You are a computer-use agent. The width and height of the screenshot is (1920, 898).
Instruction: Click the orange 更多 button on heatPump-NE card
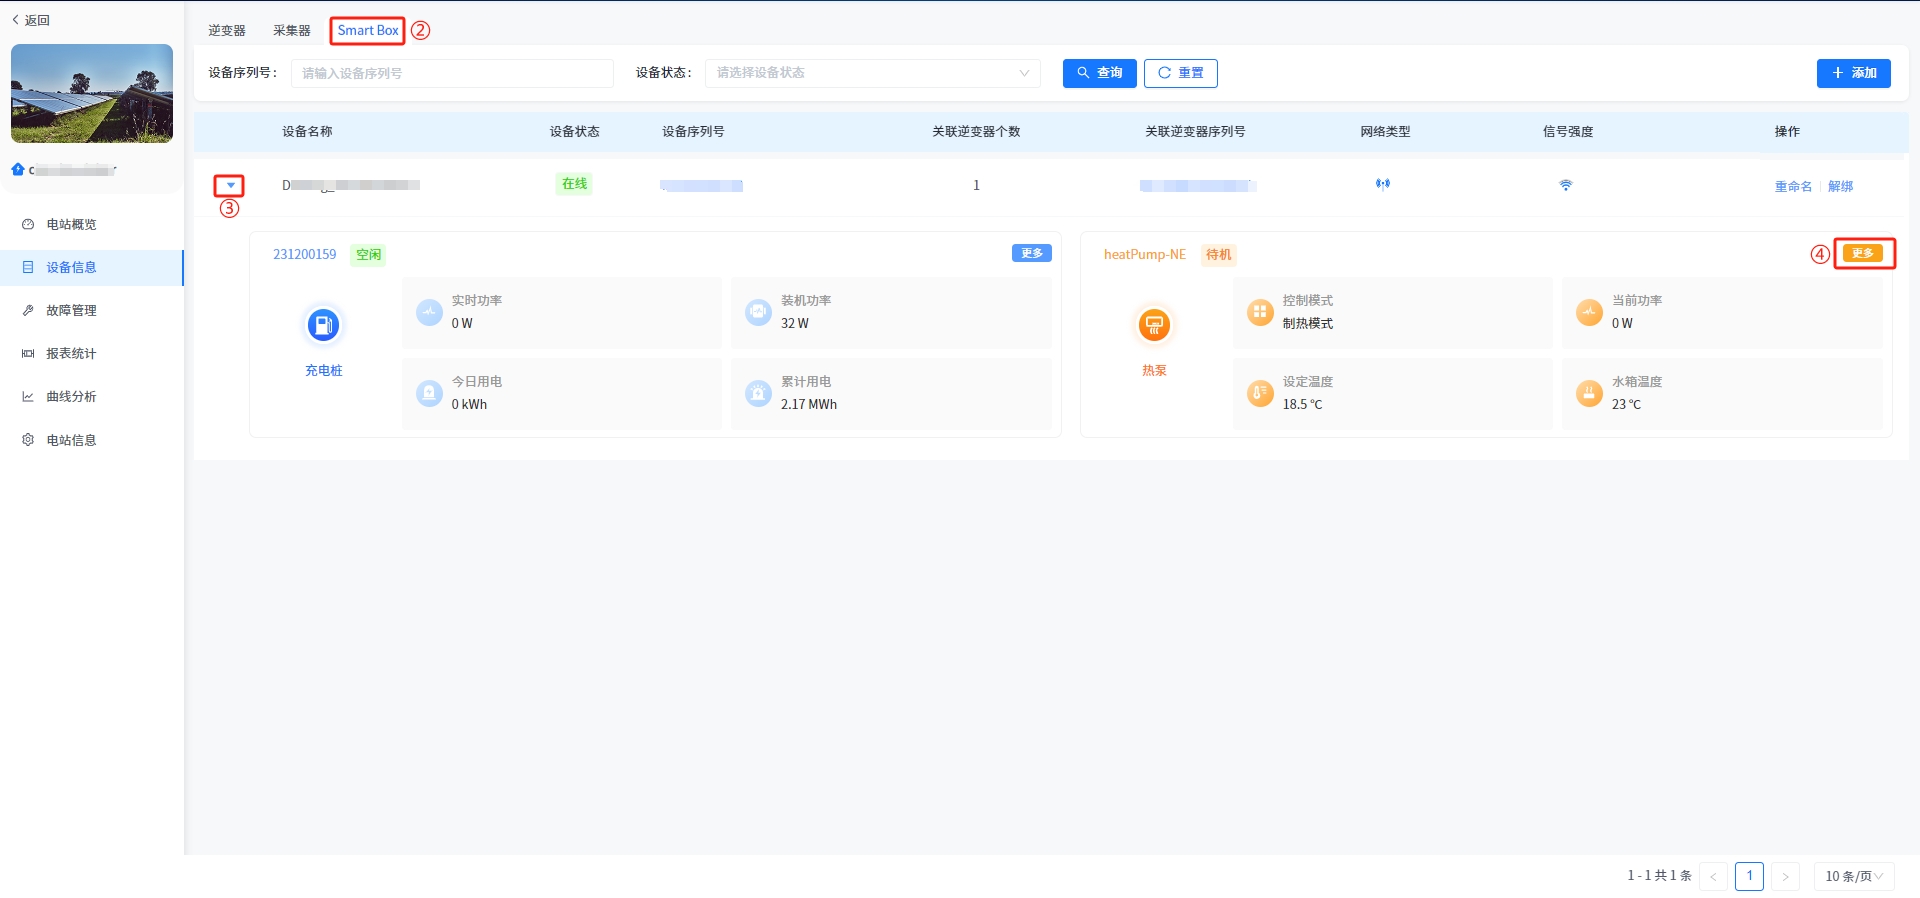[1862, 254]
